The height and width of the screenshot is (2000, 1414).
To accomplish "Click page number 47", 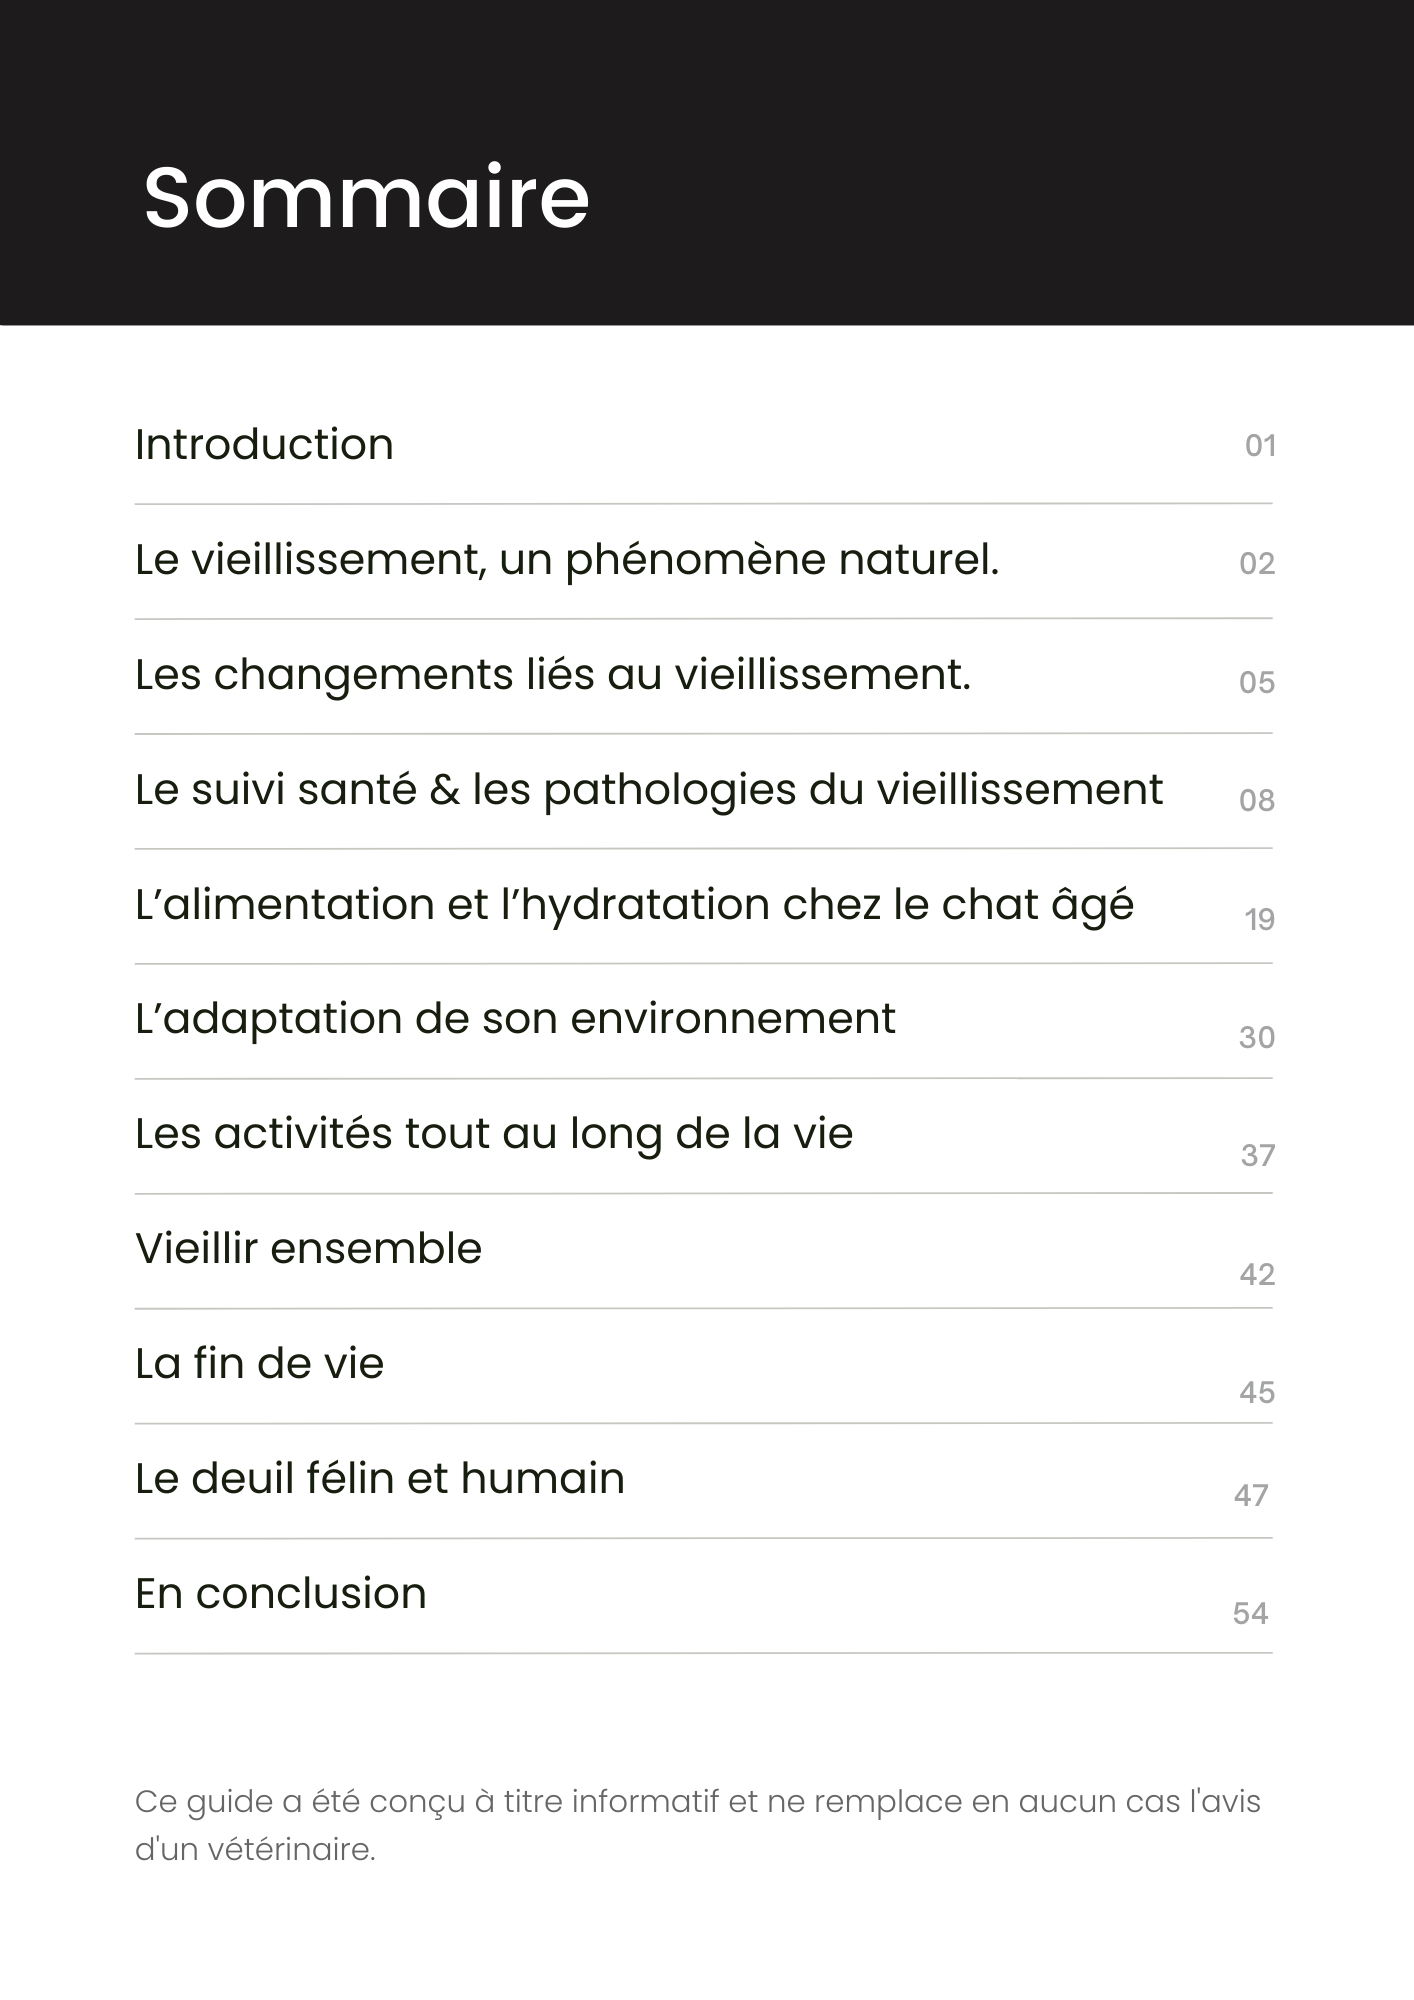I will [1251, 1496].
